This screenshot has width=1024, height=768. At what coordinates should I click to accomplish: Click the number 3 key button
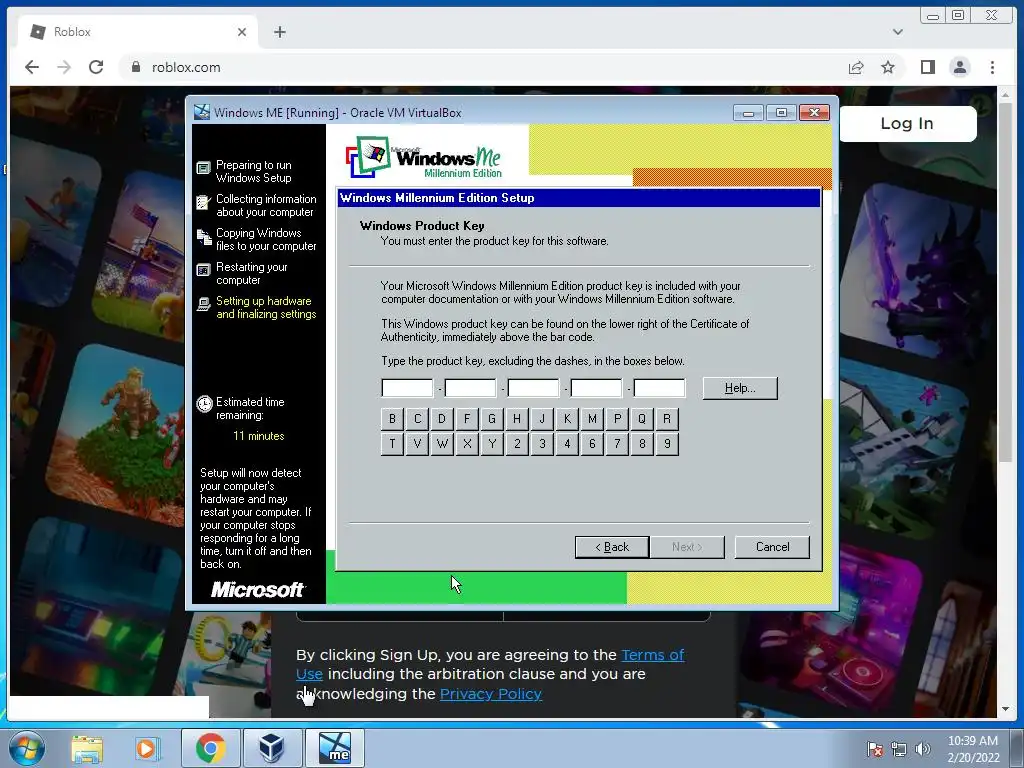point(542,444)
